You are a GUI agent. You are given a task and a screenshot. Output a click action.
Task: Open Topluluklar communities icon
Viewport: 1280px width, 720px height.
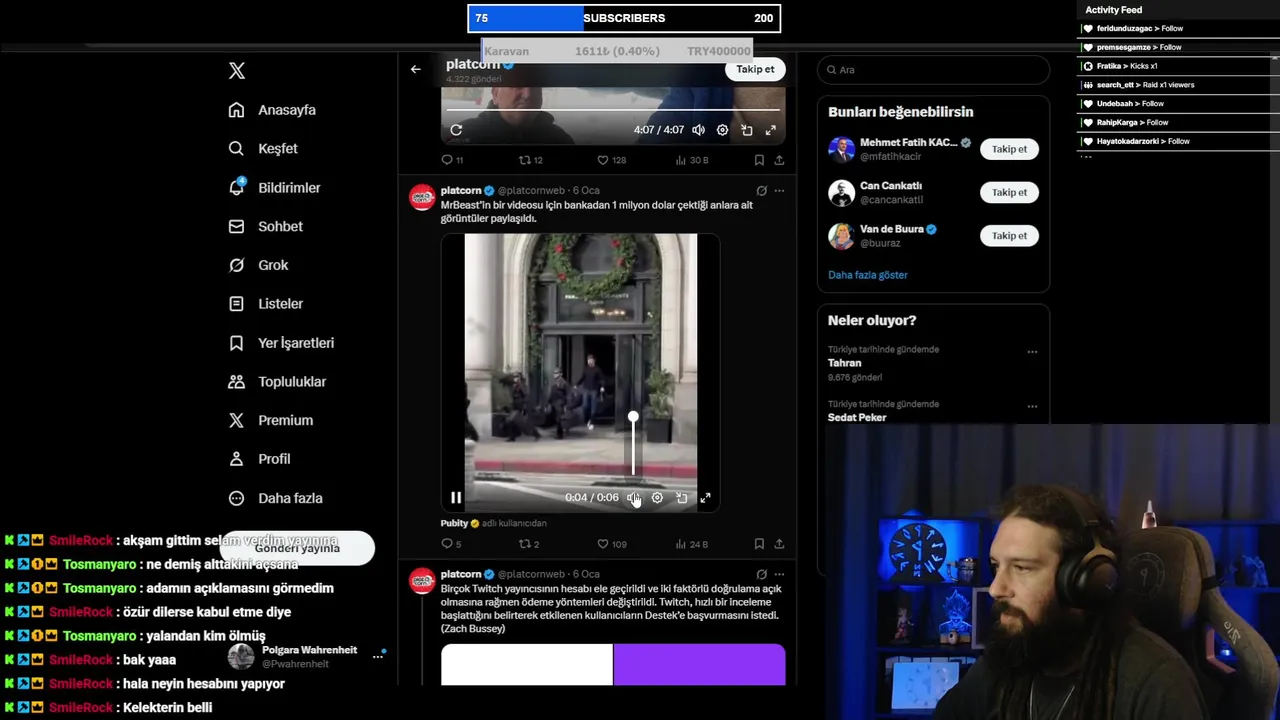coord(236,382)
